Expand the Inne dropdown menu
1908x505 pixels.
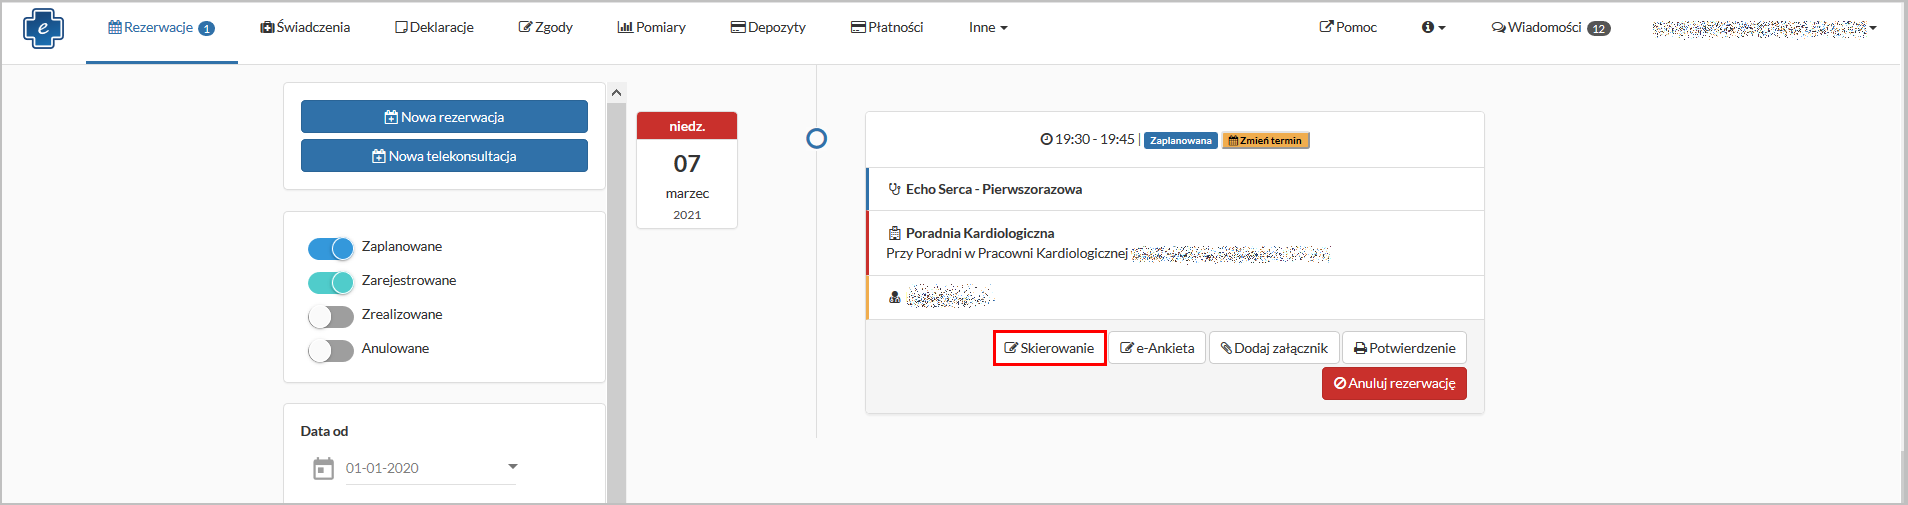coord(987,28)
